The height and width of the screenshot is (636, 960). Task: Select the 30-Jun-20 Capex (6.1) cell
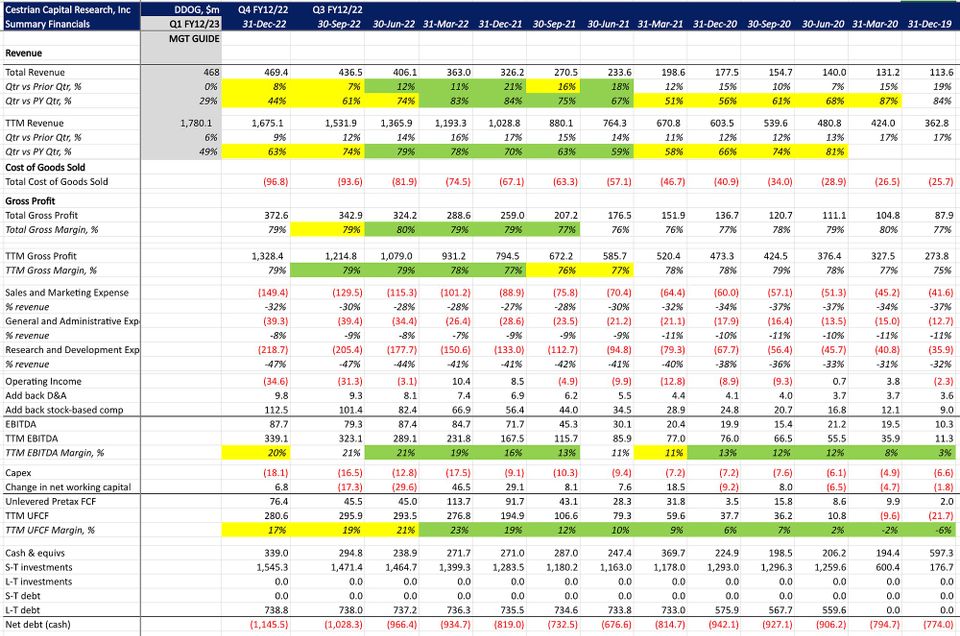coord(822,473)
